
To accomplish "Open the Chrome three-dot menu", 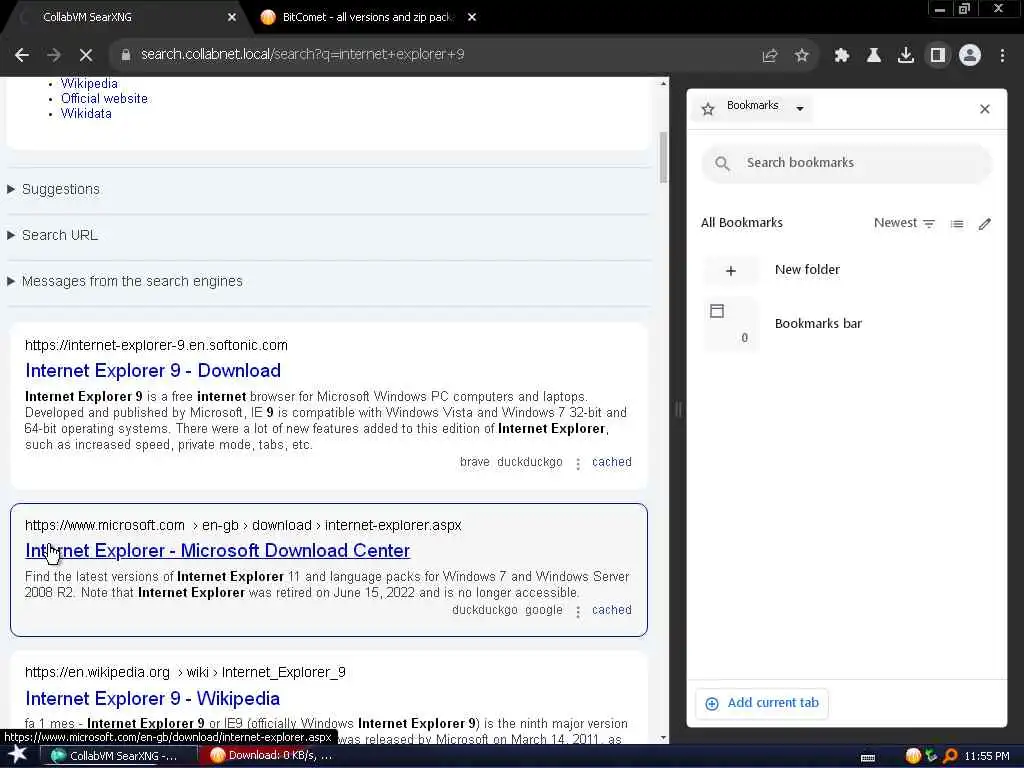I will [x=1002, y=56].
